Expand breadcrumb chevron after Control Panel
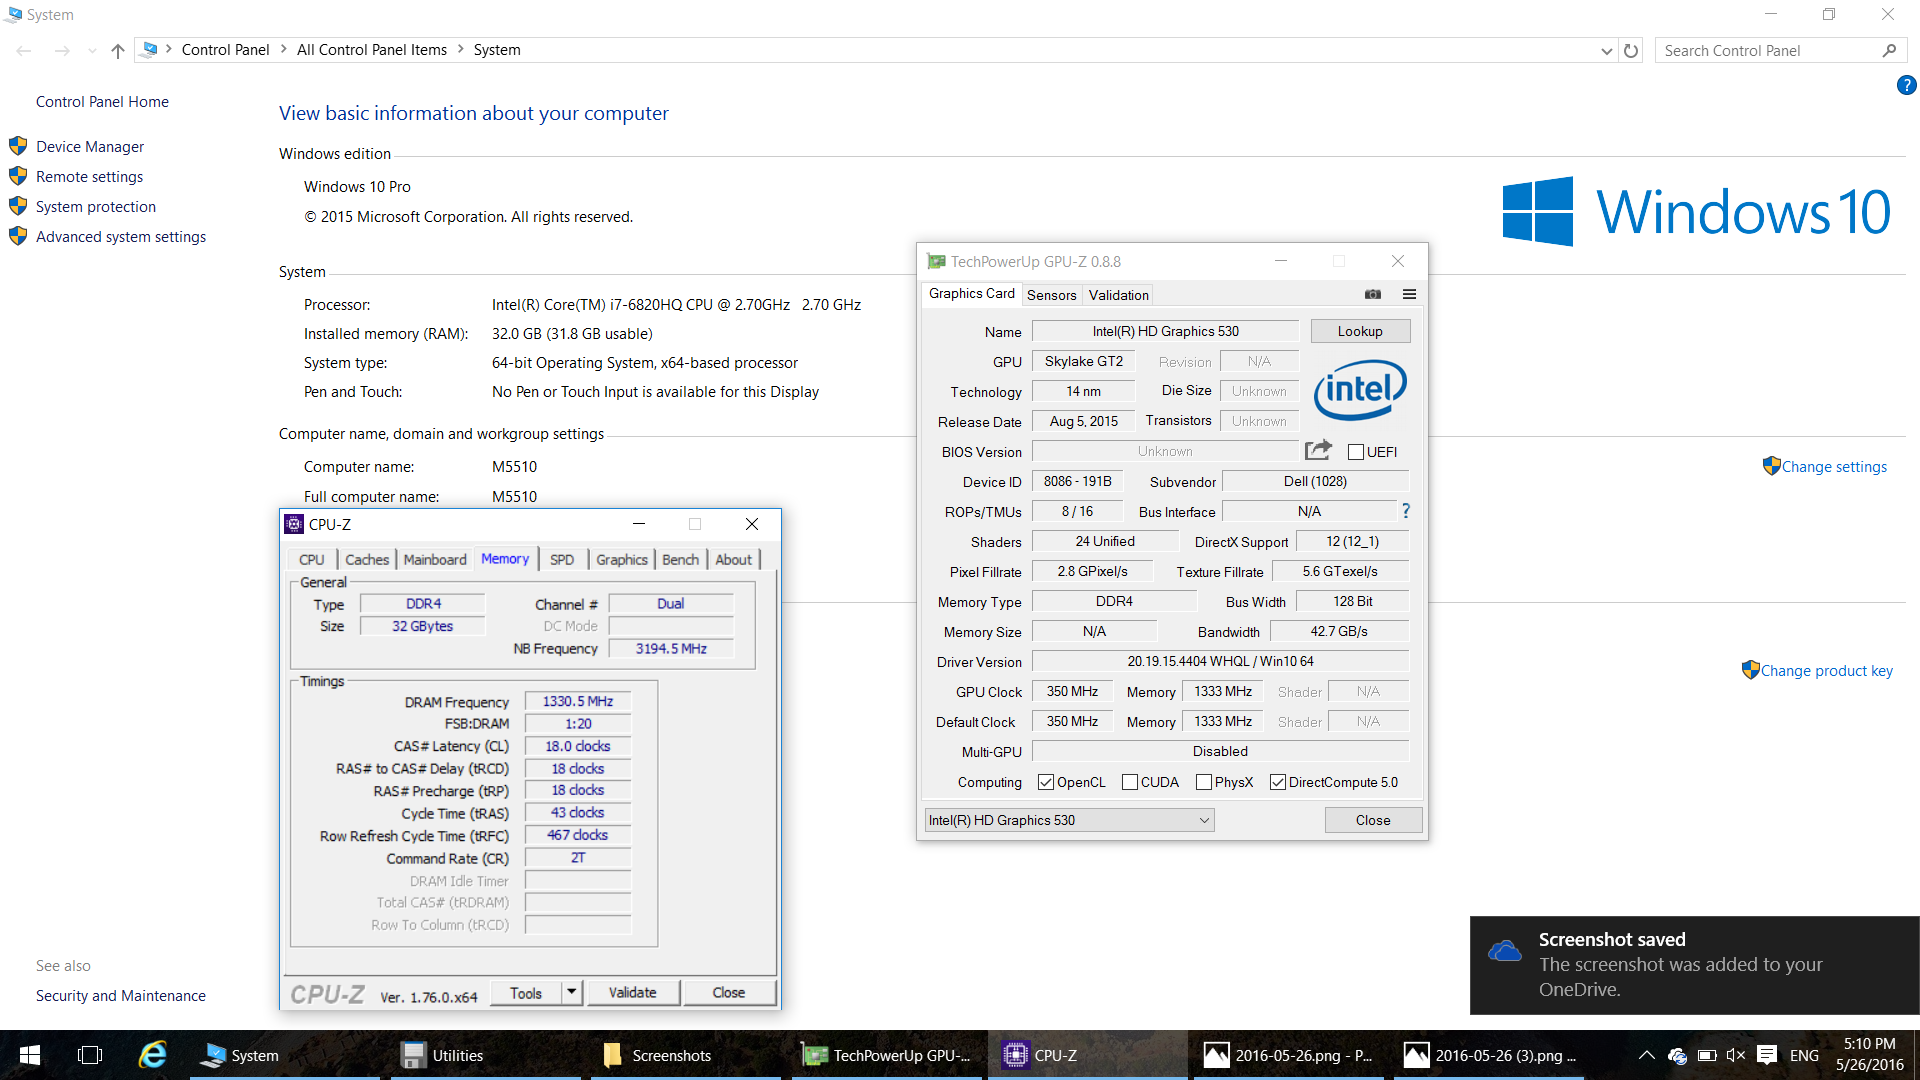 click(x=284, y=49)
